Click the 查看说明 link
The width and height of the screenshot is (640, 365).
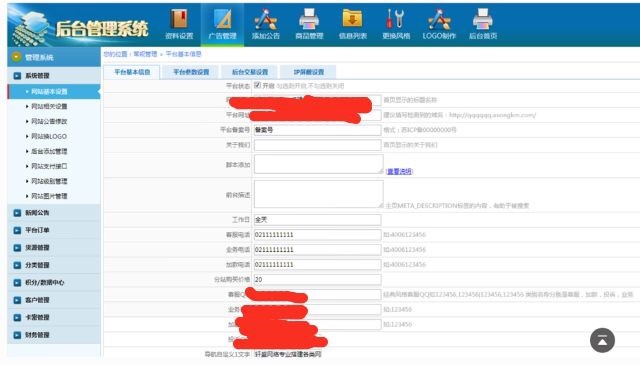click(x=399, y=171)
